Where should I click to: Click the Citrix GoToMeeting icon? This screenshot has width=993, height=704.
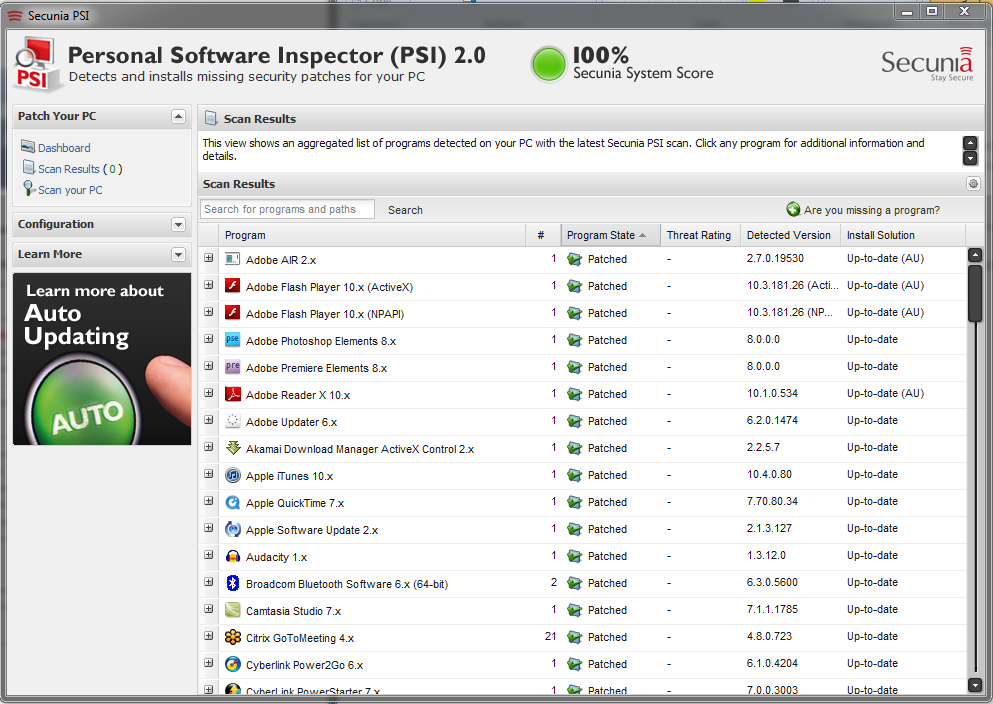pyautogui.click(x=232, y=637)
